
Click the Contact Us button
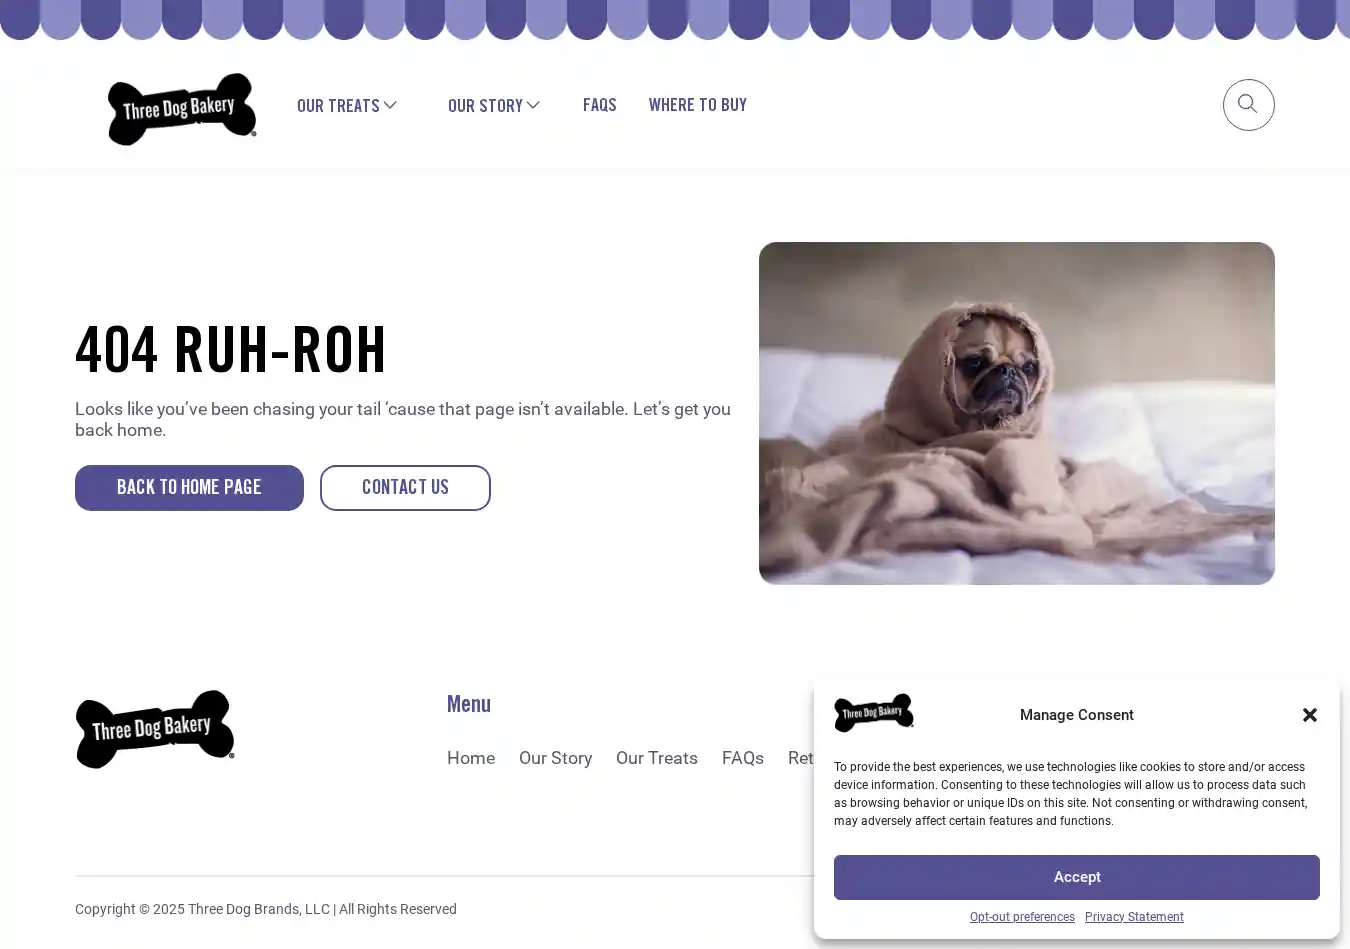coord(405,488)
